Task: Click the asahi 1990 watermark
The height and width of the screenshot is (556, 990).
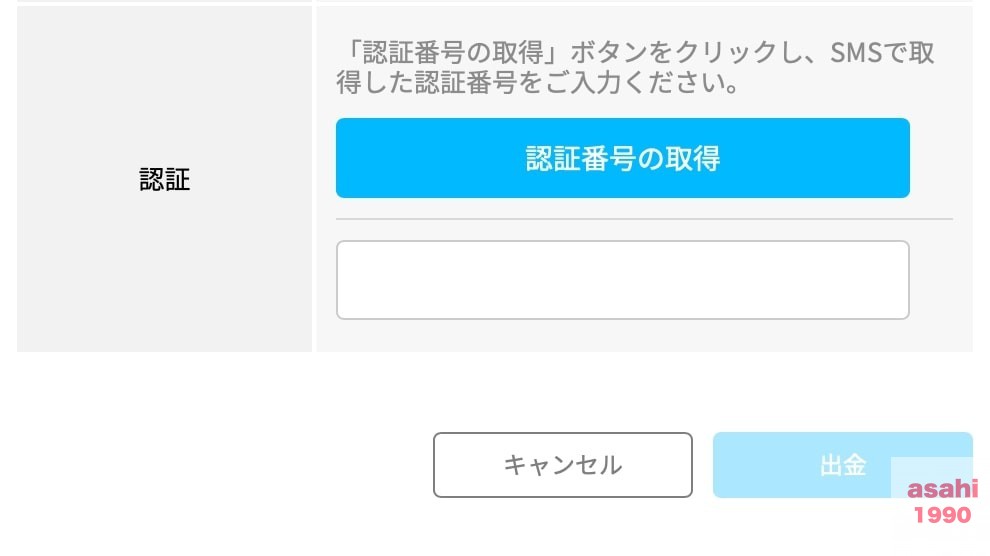Action: coord(942,502)
